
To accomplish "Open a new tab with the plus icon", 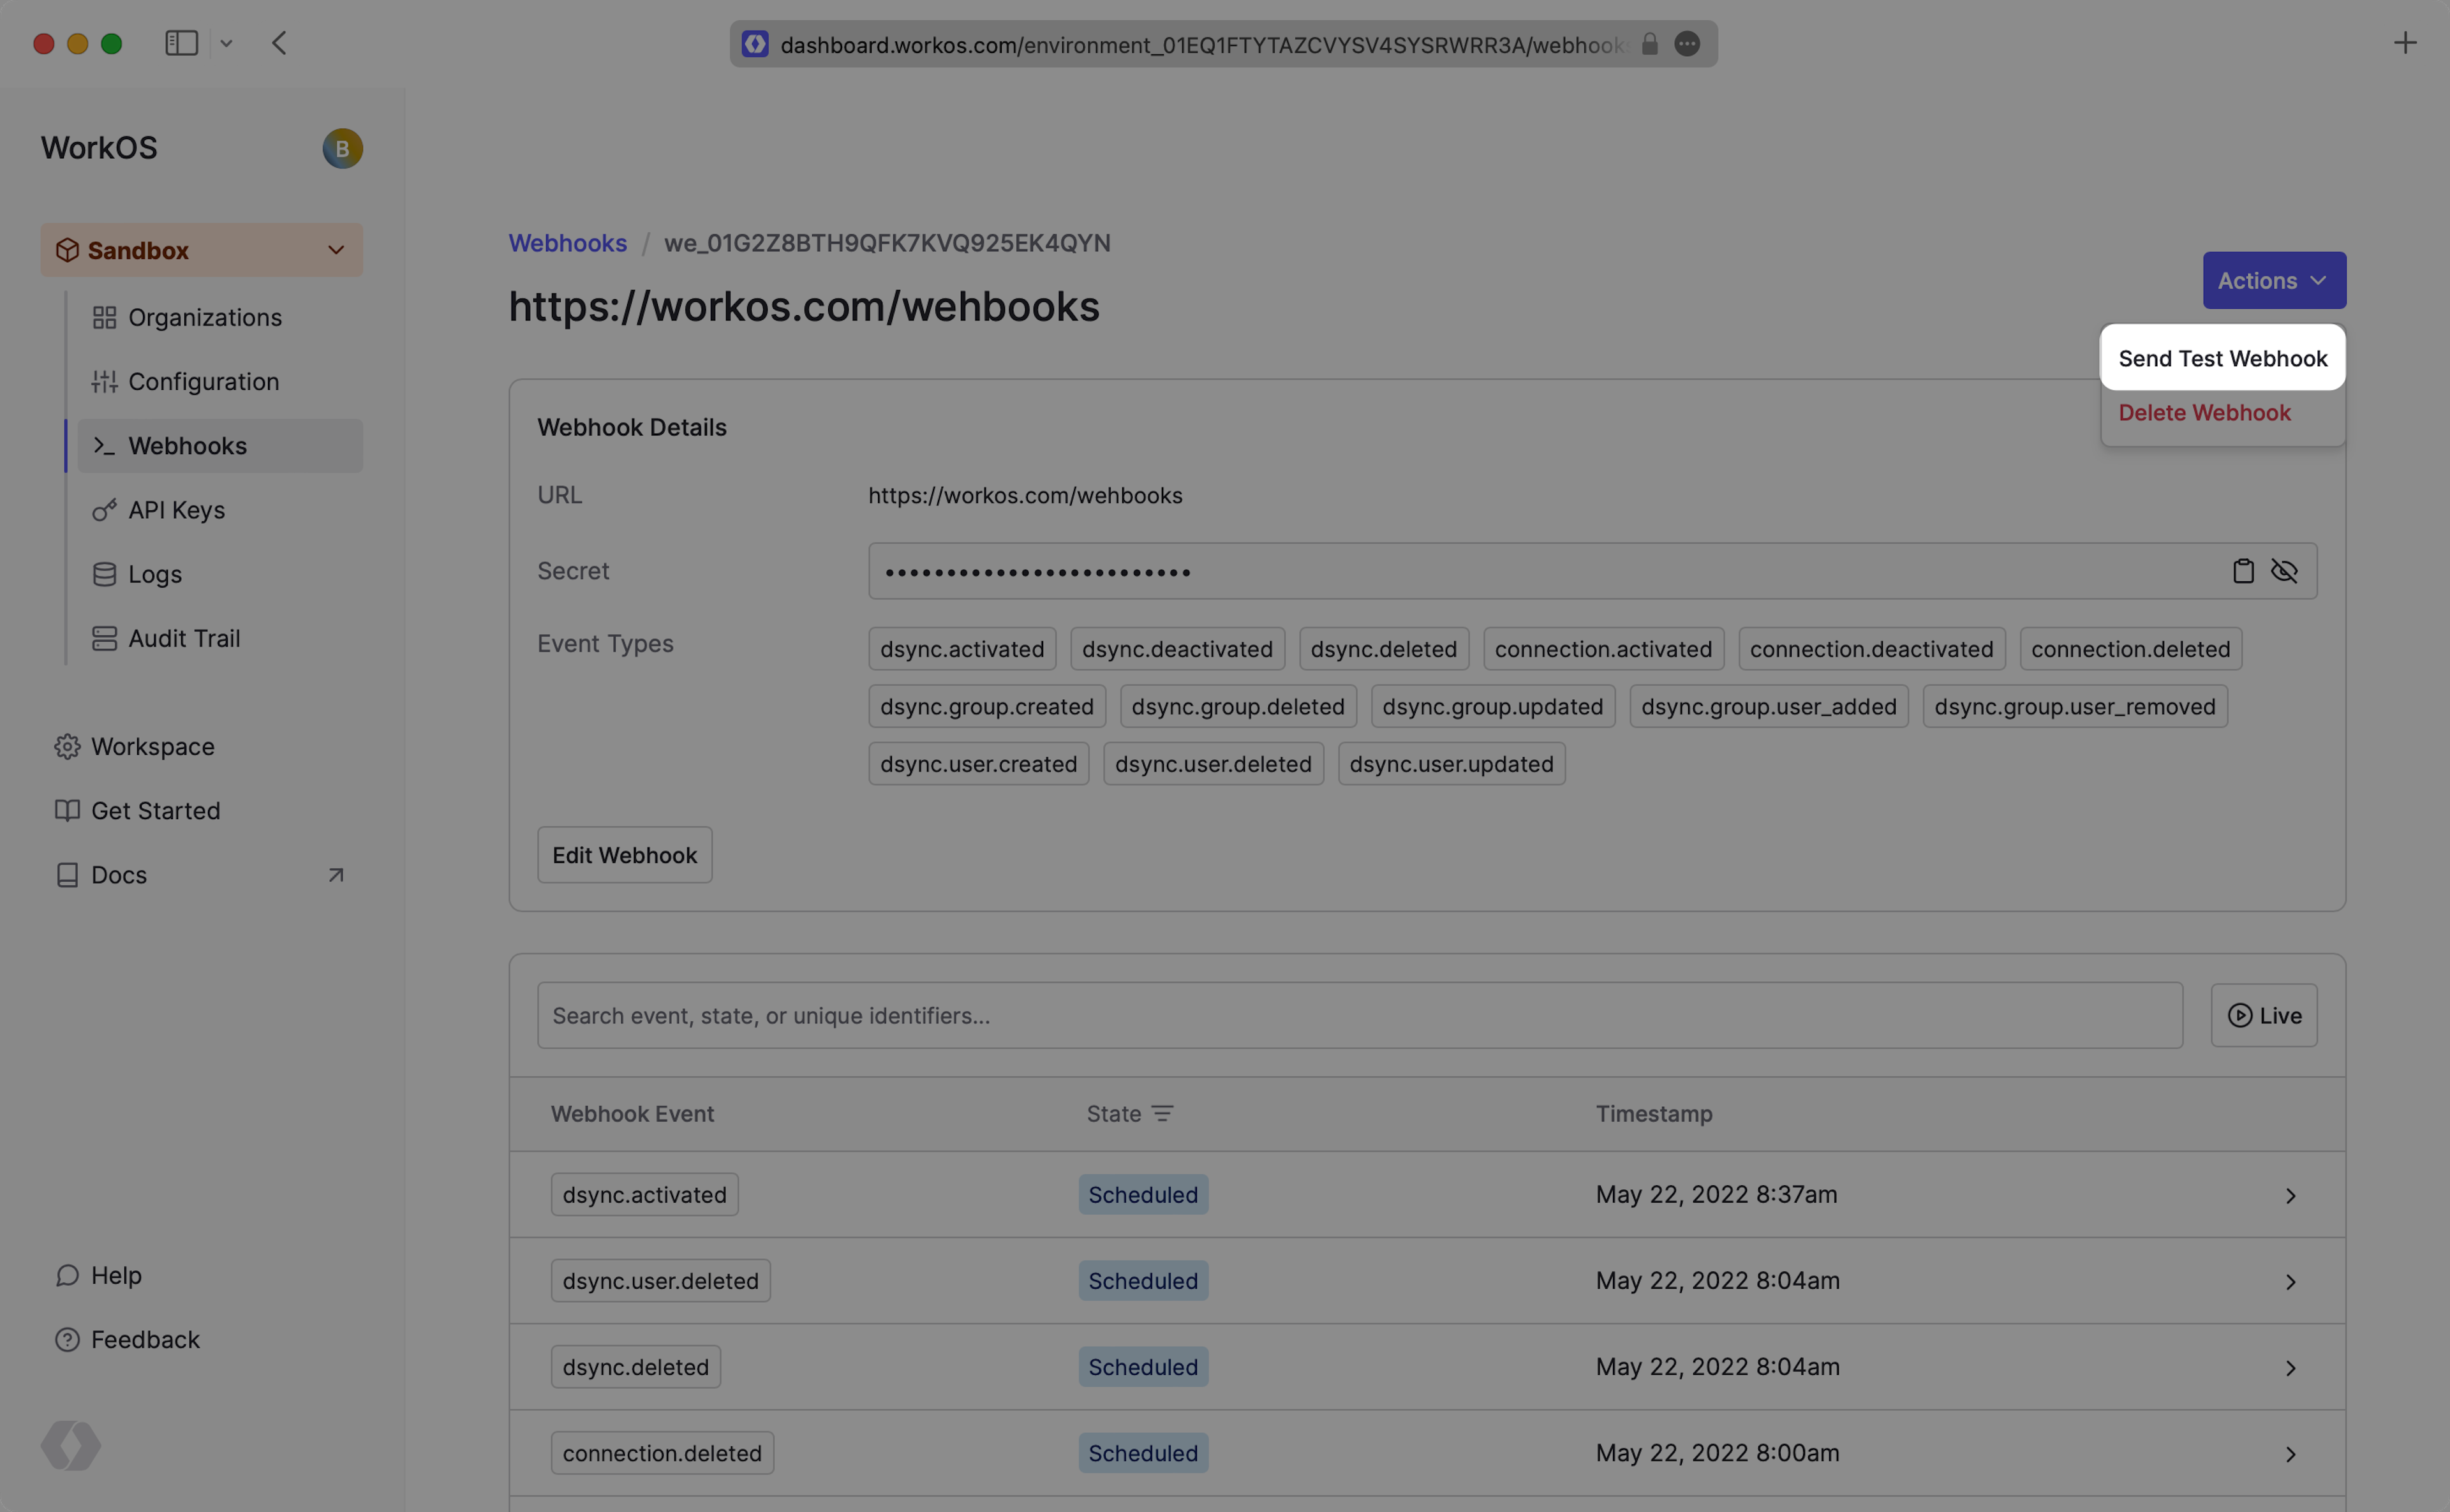I will coord(2405,43).
